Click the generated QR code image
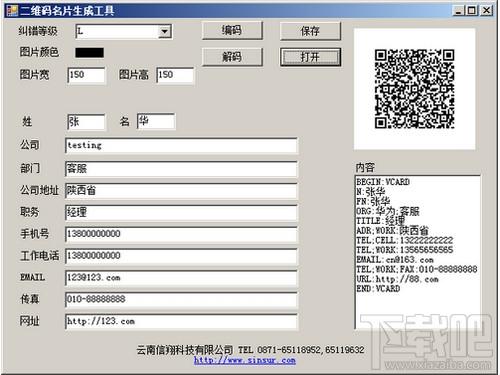 414,89
